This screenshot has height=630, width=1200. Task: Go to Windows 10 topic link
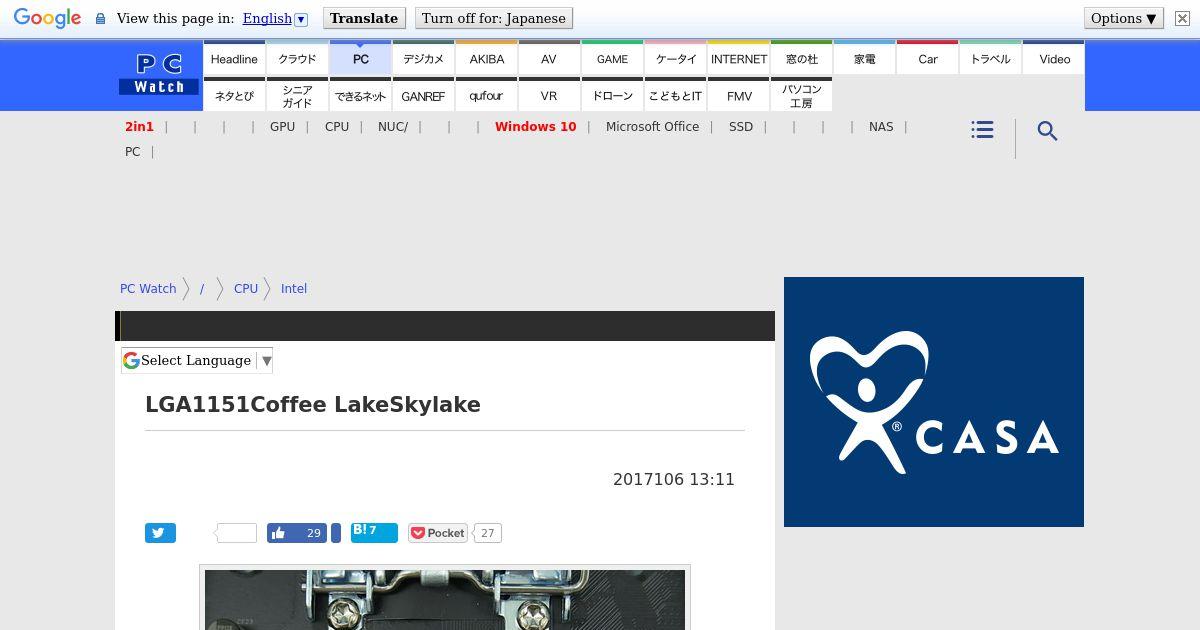click(535, 127)
